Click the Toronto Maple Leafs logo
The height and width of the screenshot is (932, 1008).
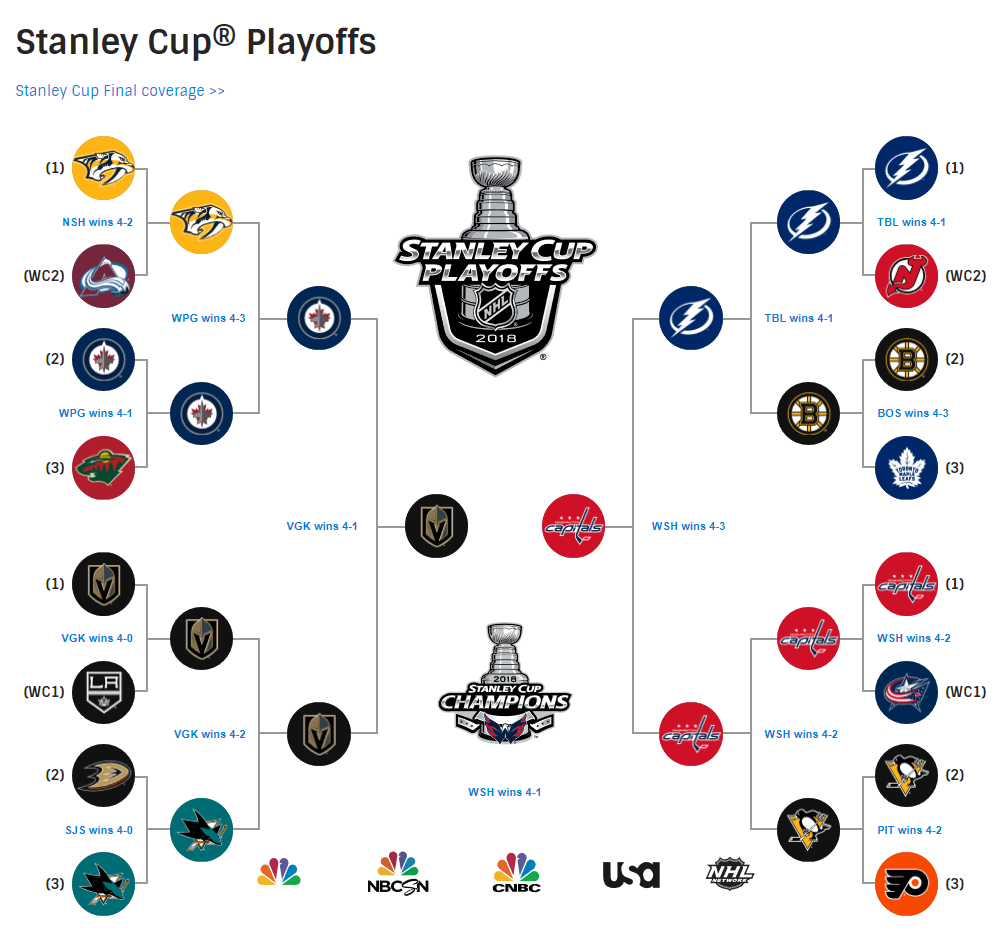[x=906, y=467]
